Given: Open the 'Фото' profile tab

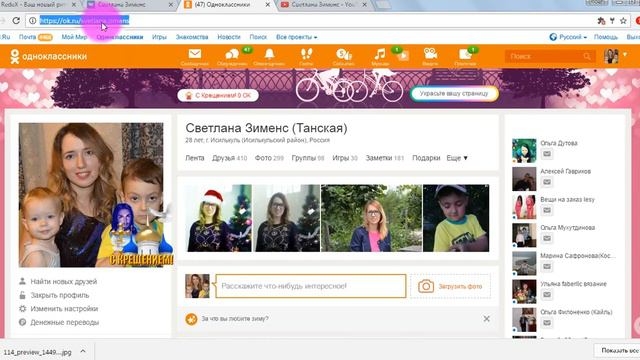Looking at the screenshot, I should tap(269, 158).
